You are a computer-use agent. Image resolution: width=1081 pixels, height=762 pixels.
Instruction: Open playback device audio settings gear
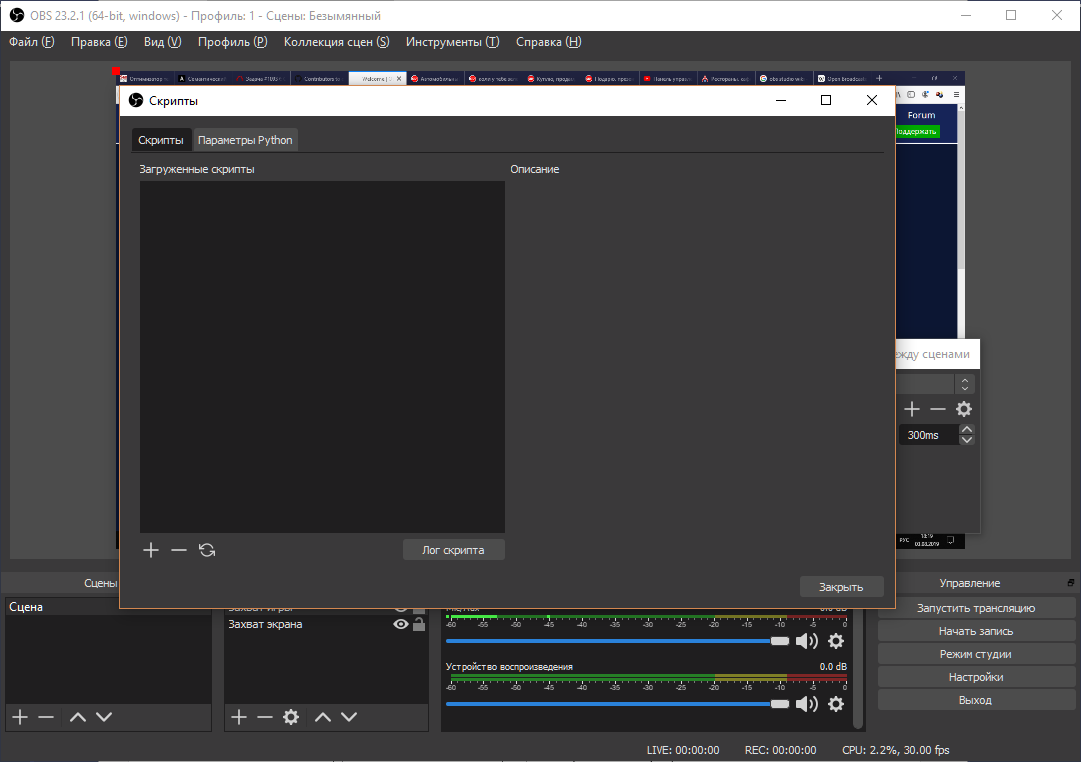click(x=836, y=703)
